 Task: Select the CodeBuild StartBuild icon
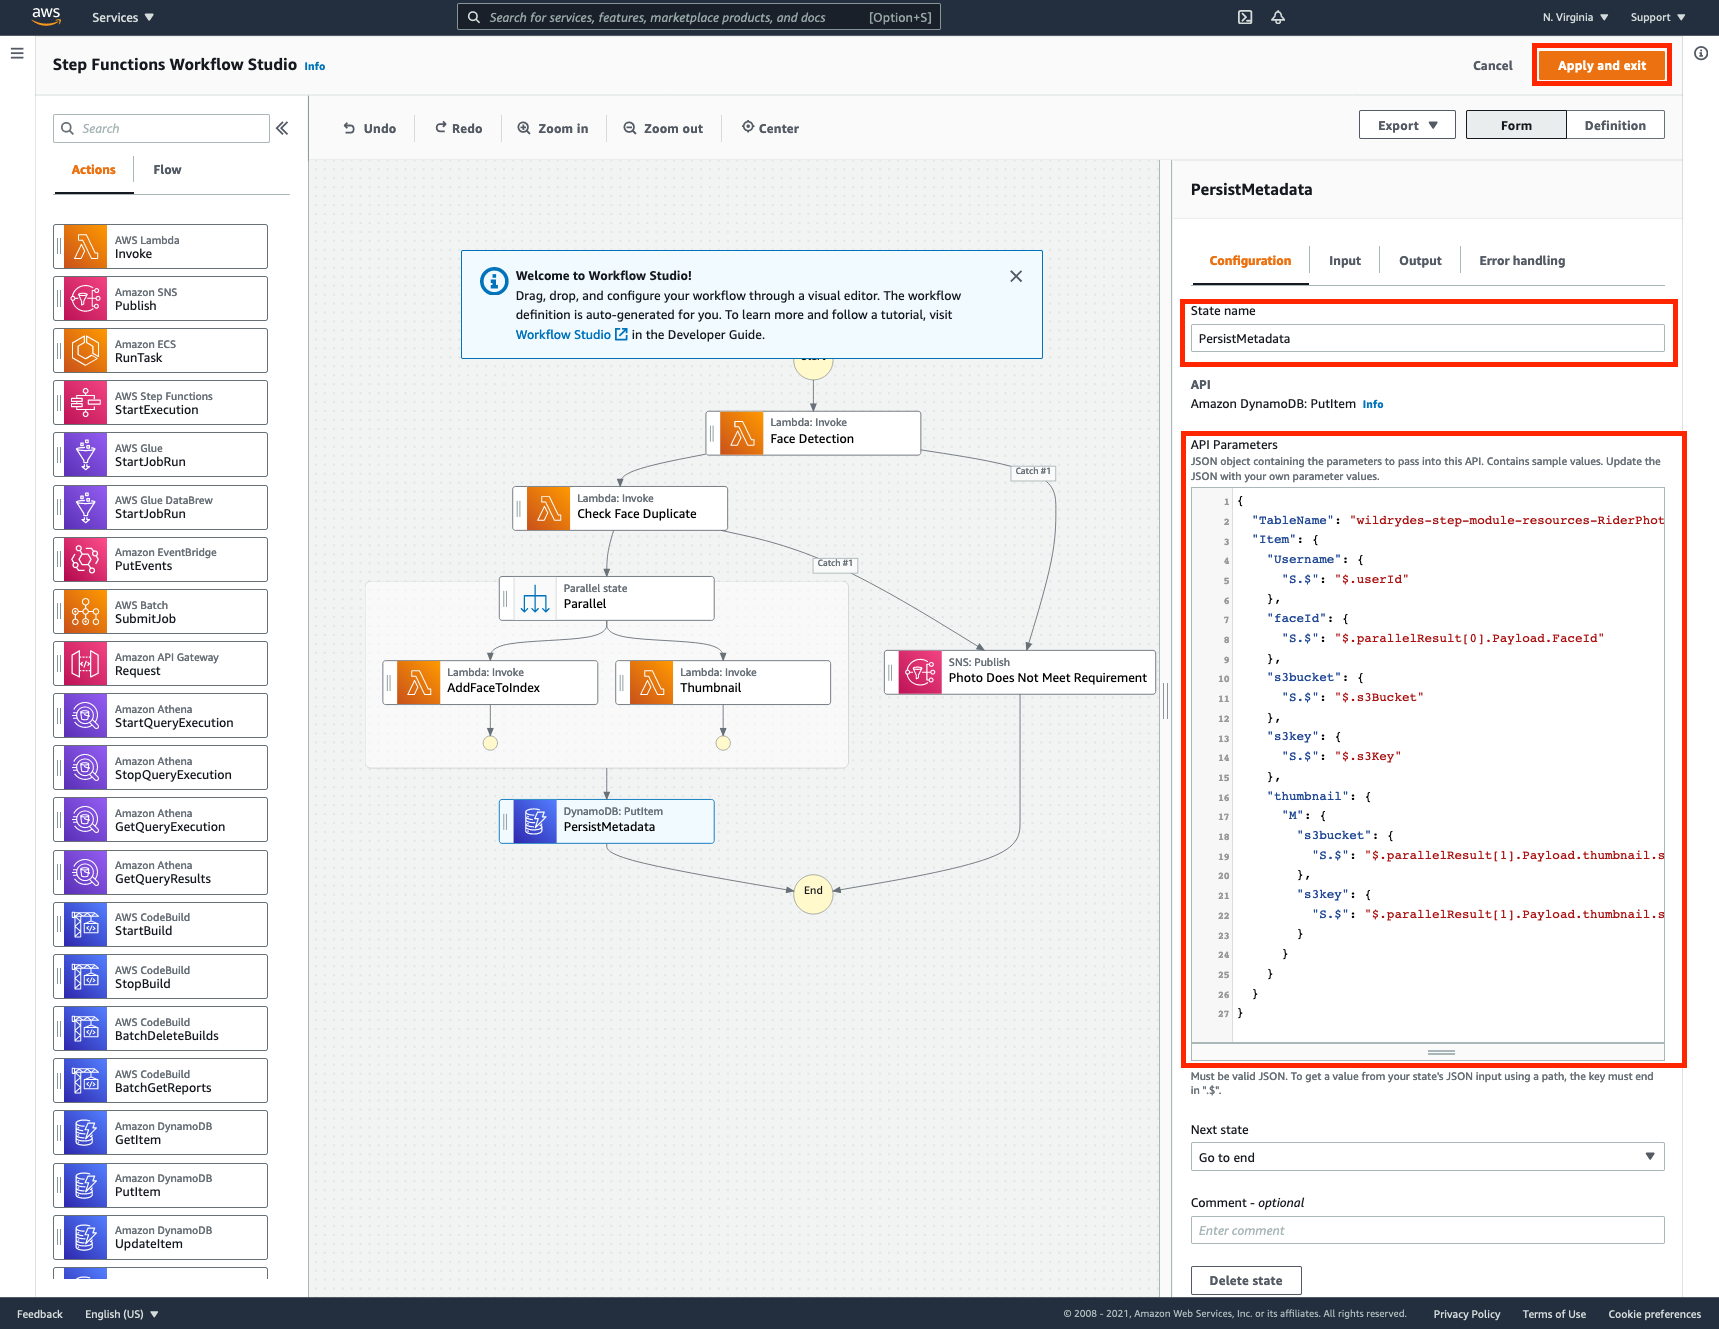coord(86,924)
